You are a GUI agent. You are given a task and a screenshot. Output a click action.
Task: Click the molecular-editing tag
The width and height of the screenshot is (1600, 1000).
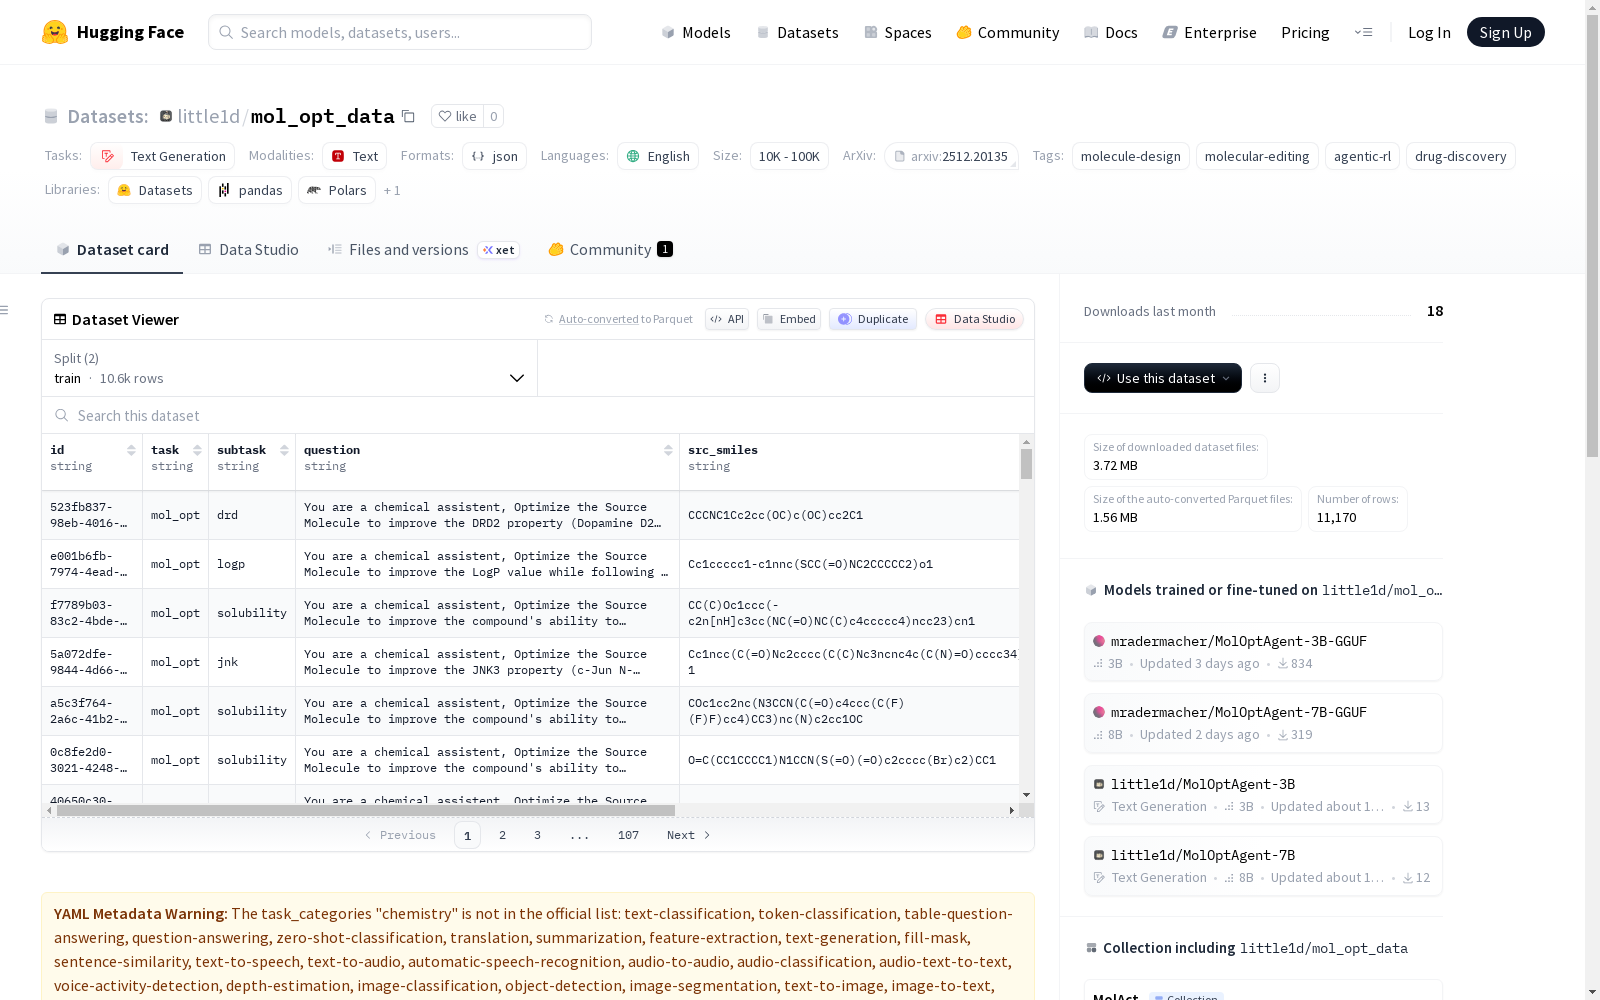coord(1257,156)
